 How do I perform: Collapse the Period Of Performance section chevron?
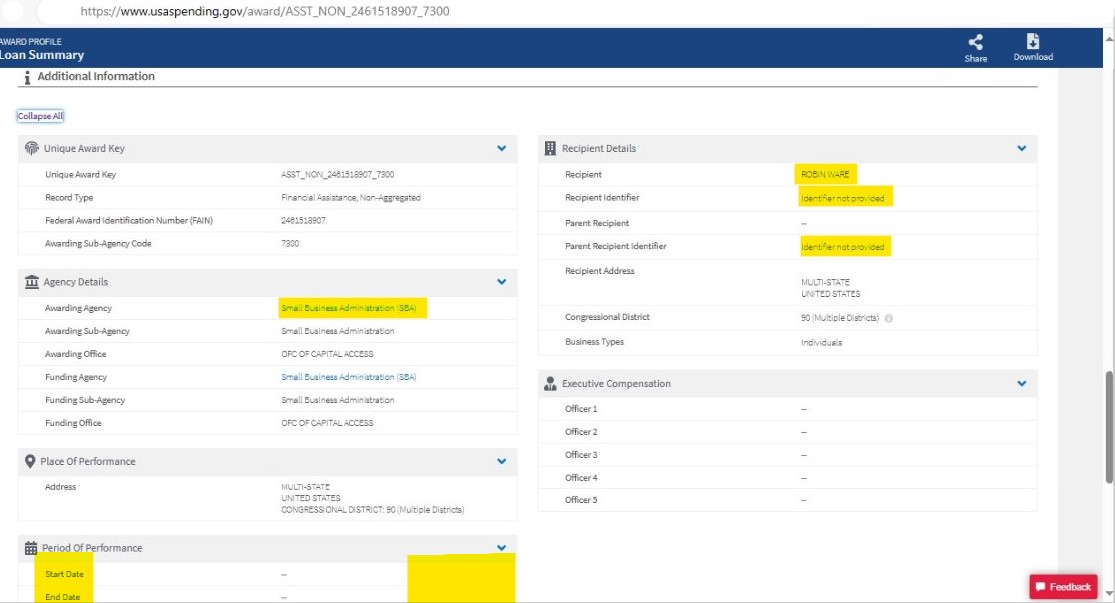click(501, 548)
